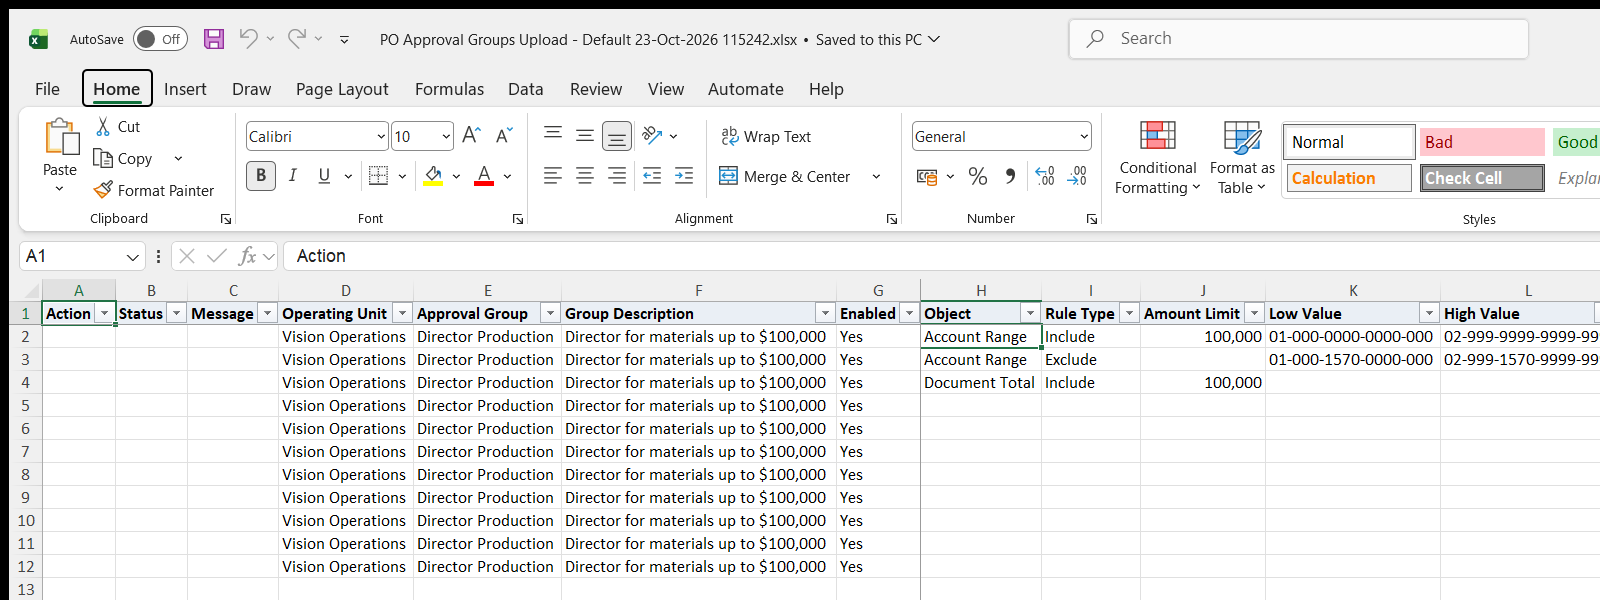Toggle AutoSave switch

tap(160, 39)
